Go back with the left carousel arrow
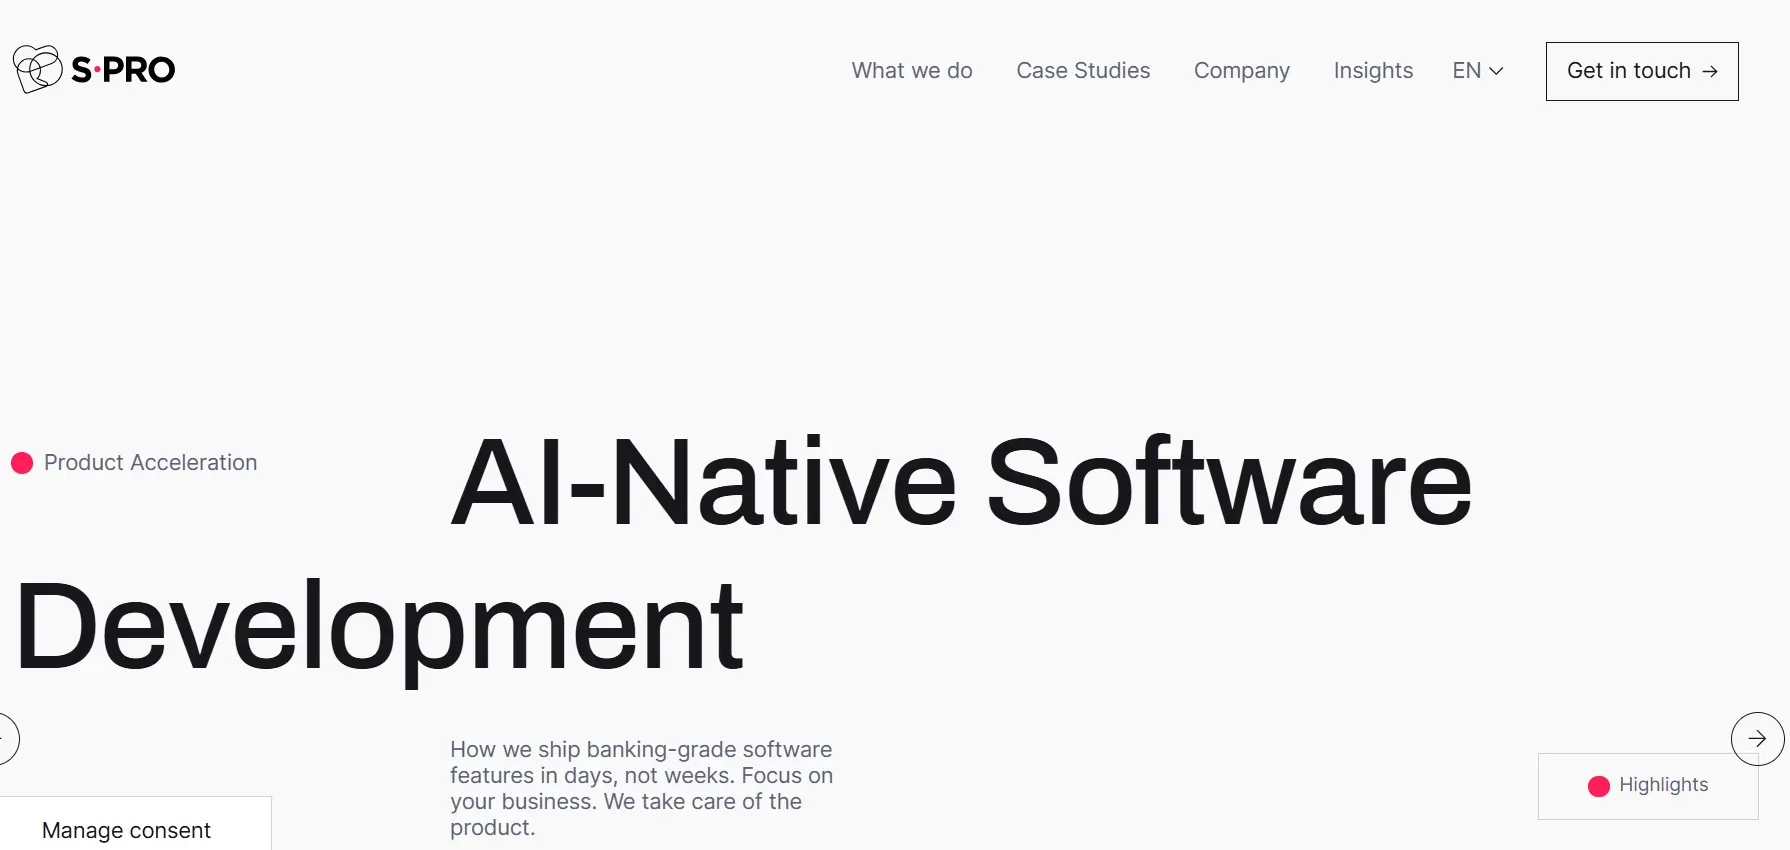 point(8,739)
